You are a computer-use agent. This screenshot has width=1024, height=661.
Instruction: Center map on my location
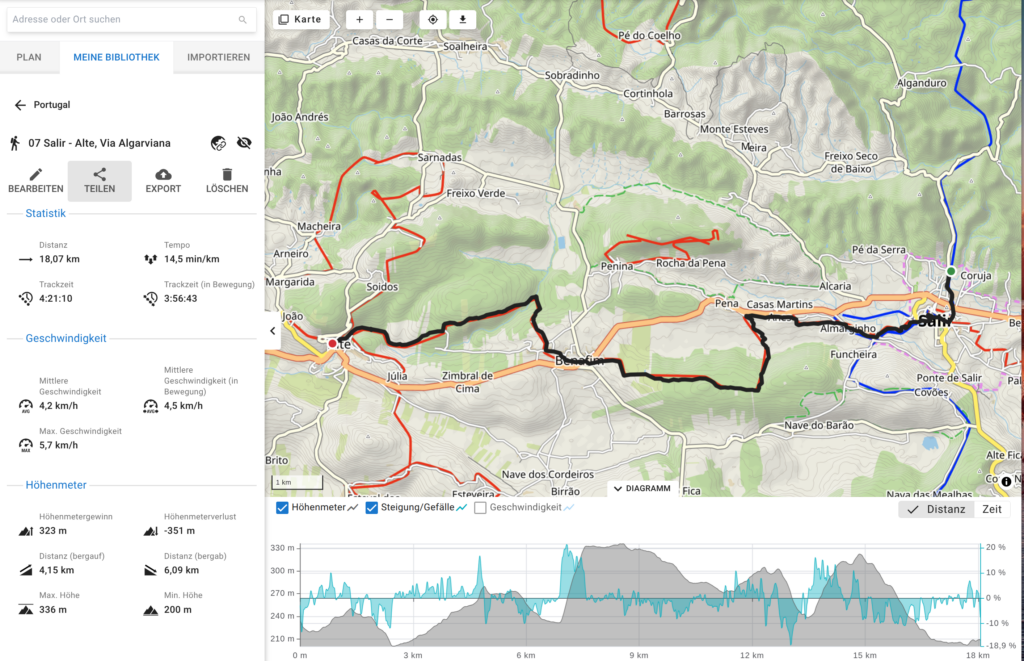433,19
